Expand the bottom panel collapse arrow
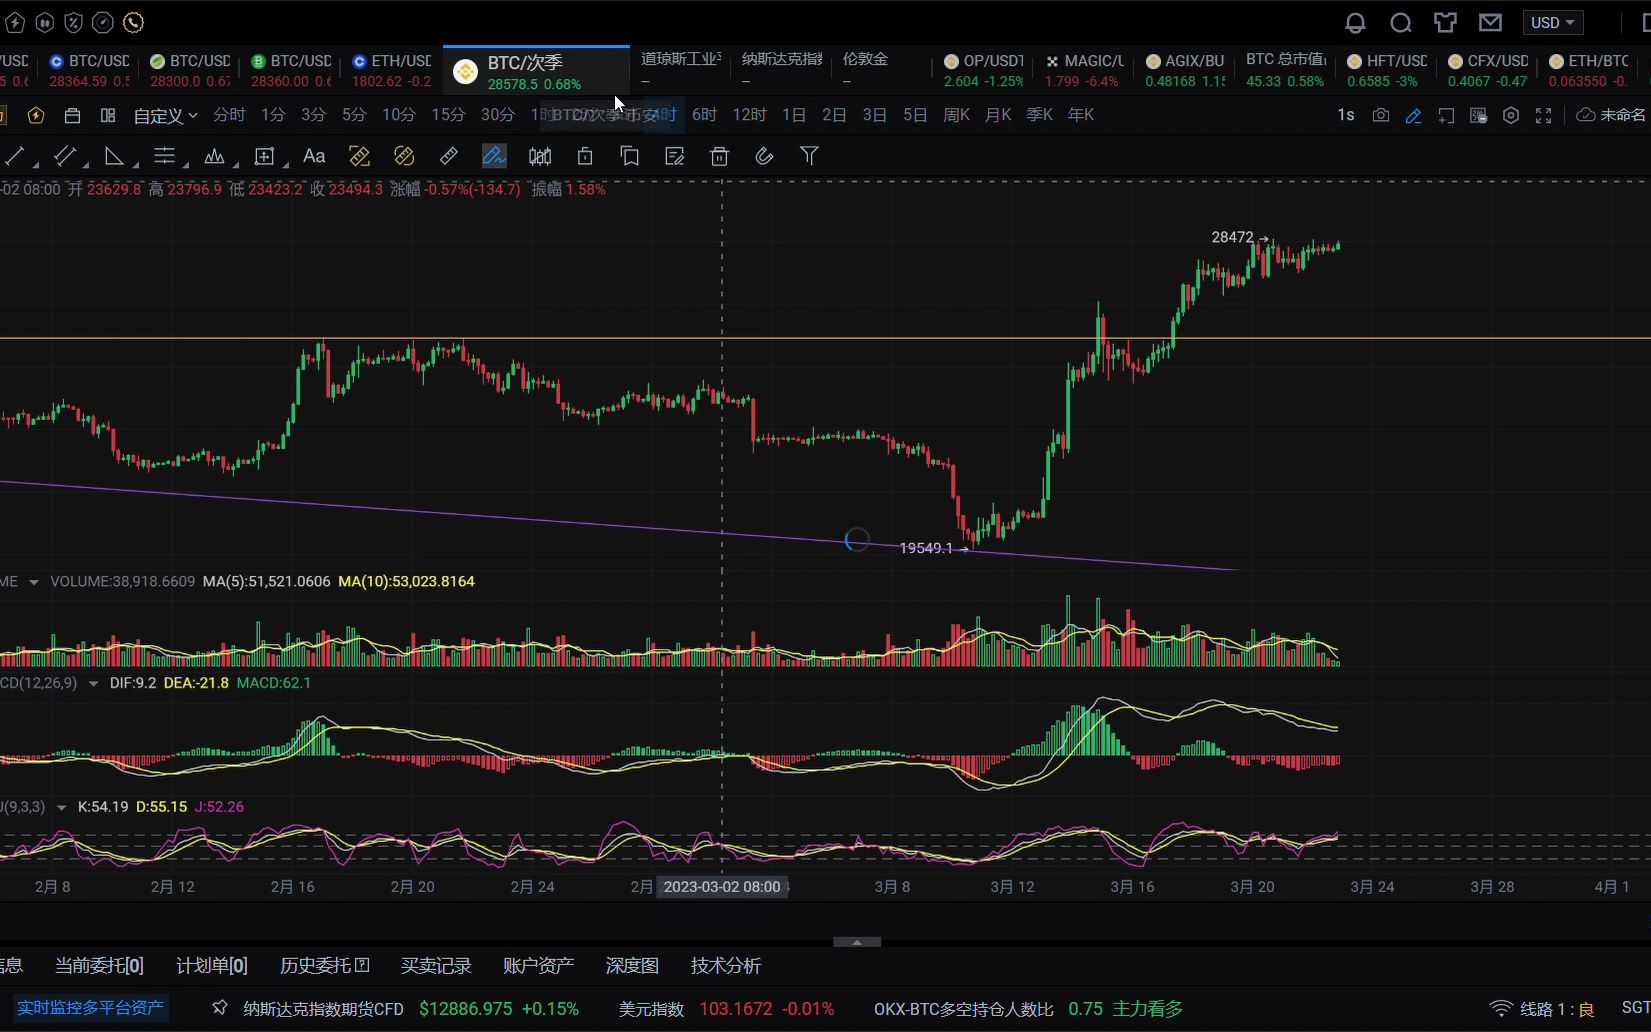Viewport: 1651px width, 1032px height. (857, 942)
